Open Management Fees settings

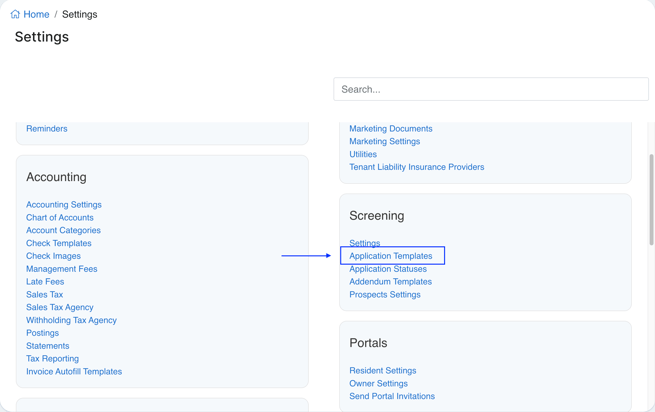(61, 269)
